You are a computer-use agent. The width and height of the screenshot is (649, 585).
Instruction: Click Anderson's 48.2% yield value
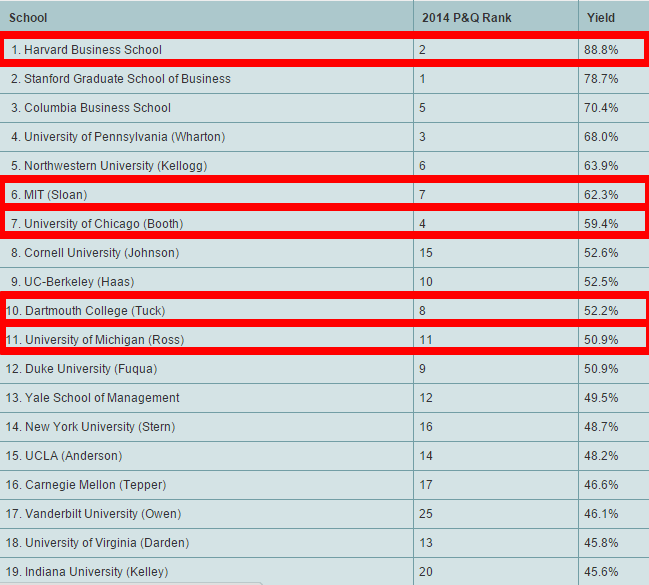(x=601, y=455)
